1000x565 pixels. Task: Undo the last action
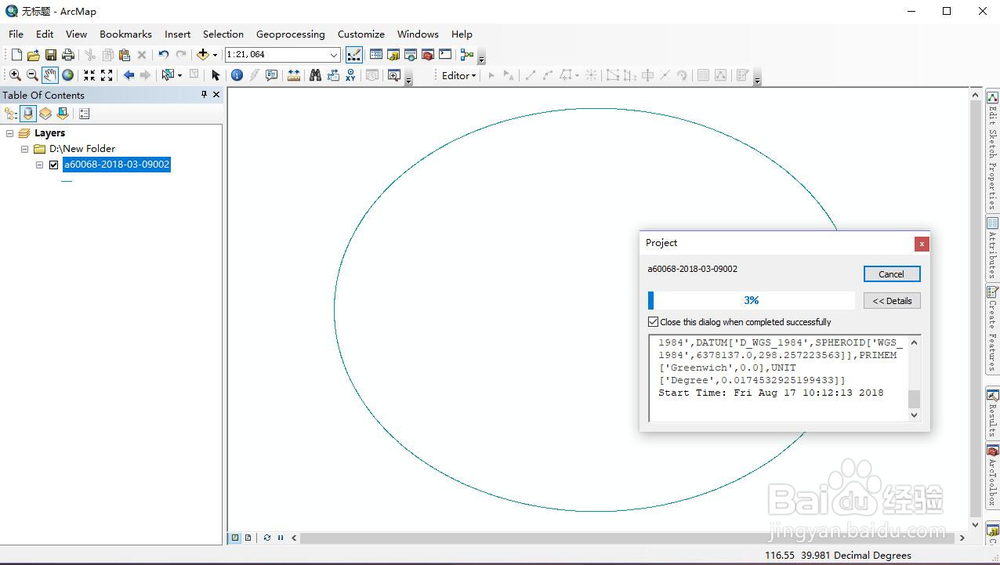(164, 55)
